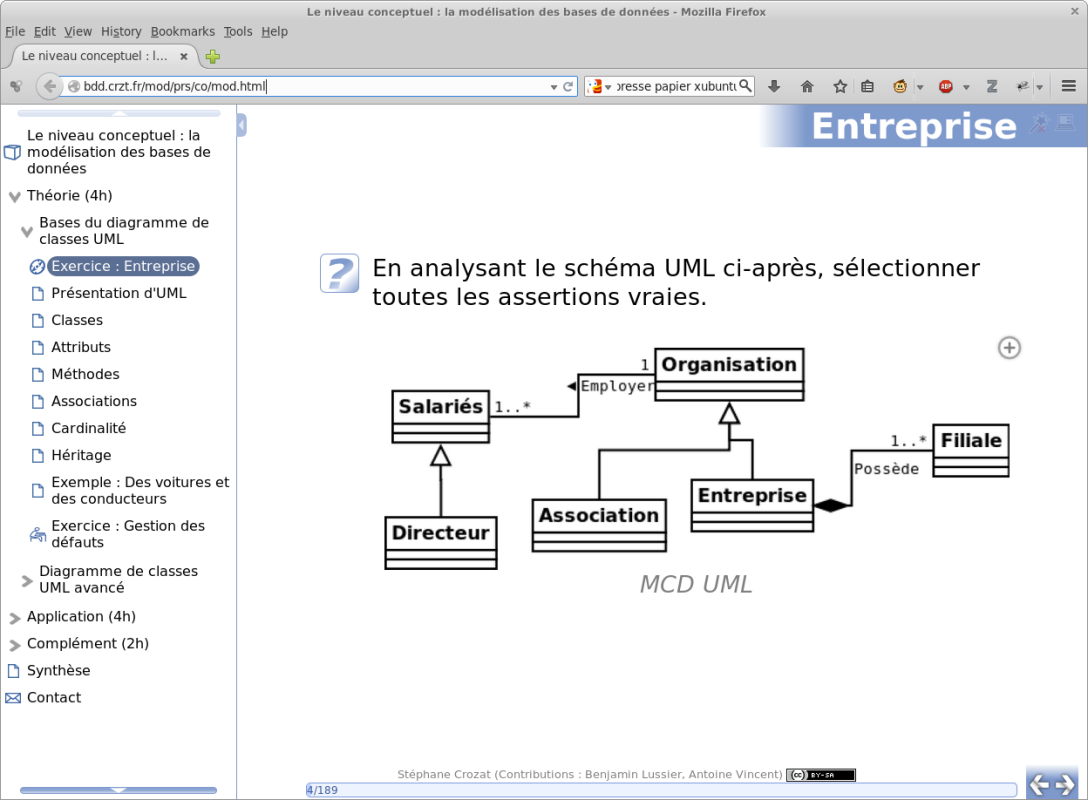Click the page progress bar 4/189

click(661, 790)
